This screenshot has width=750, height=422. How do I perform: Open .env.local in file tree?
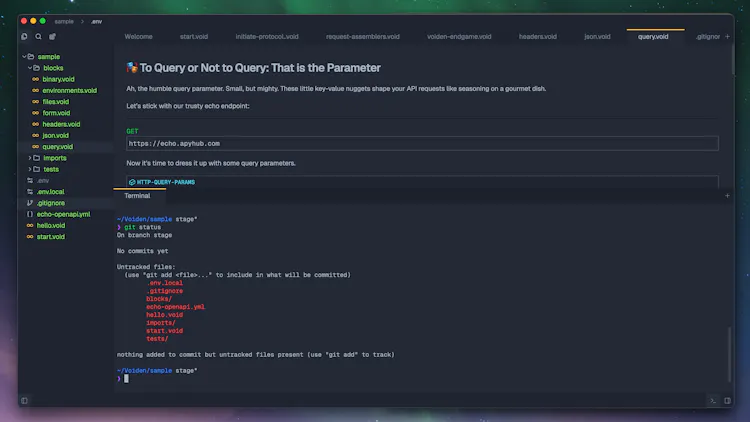51,192
